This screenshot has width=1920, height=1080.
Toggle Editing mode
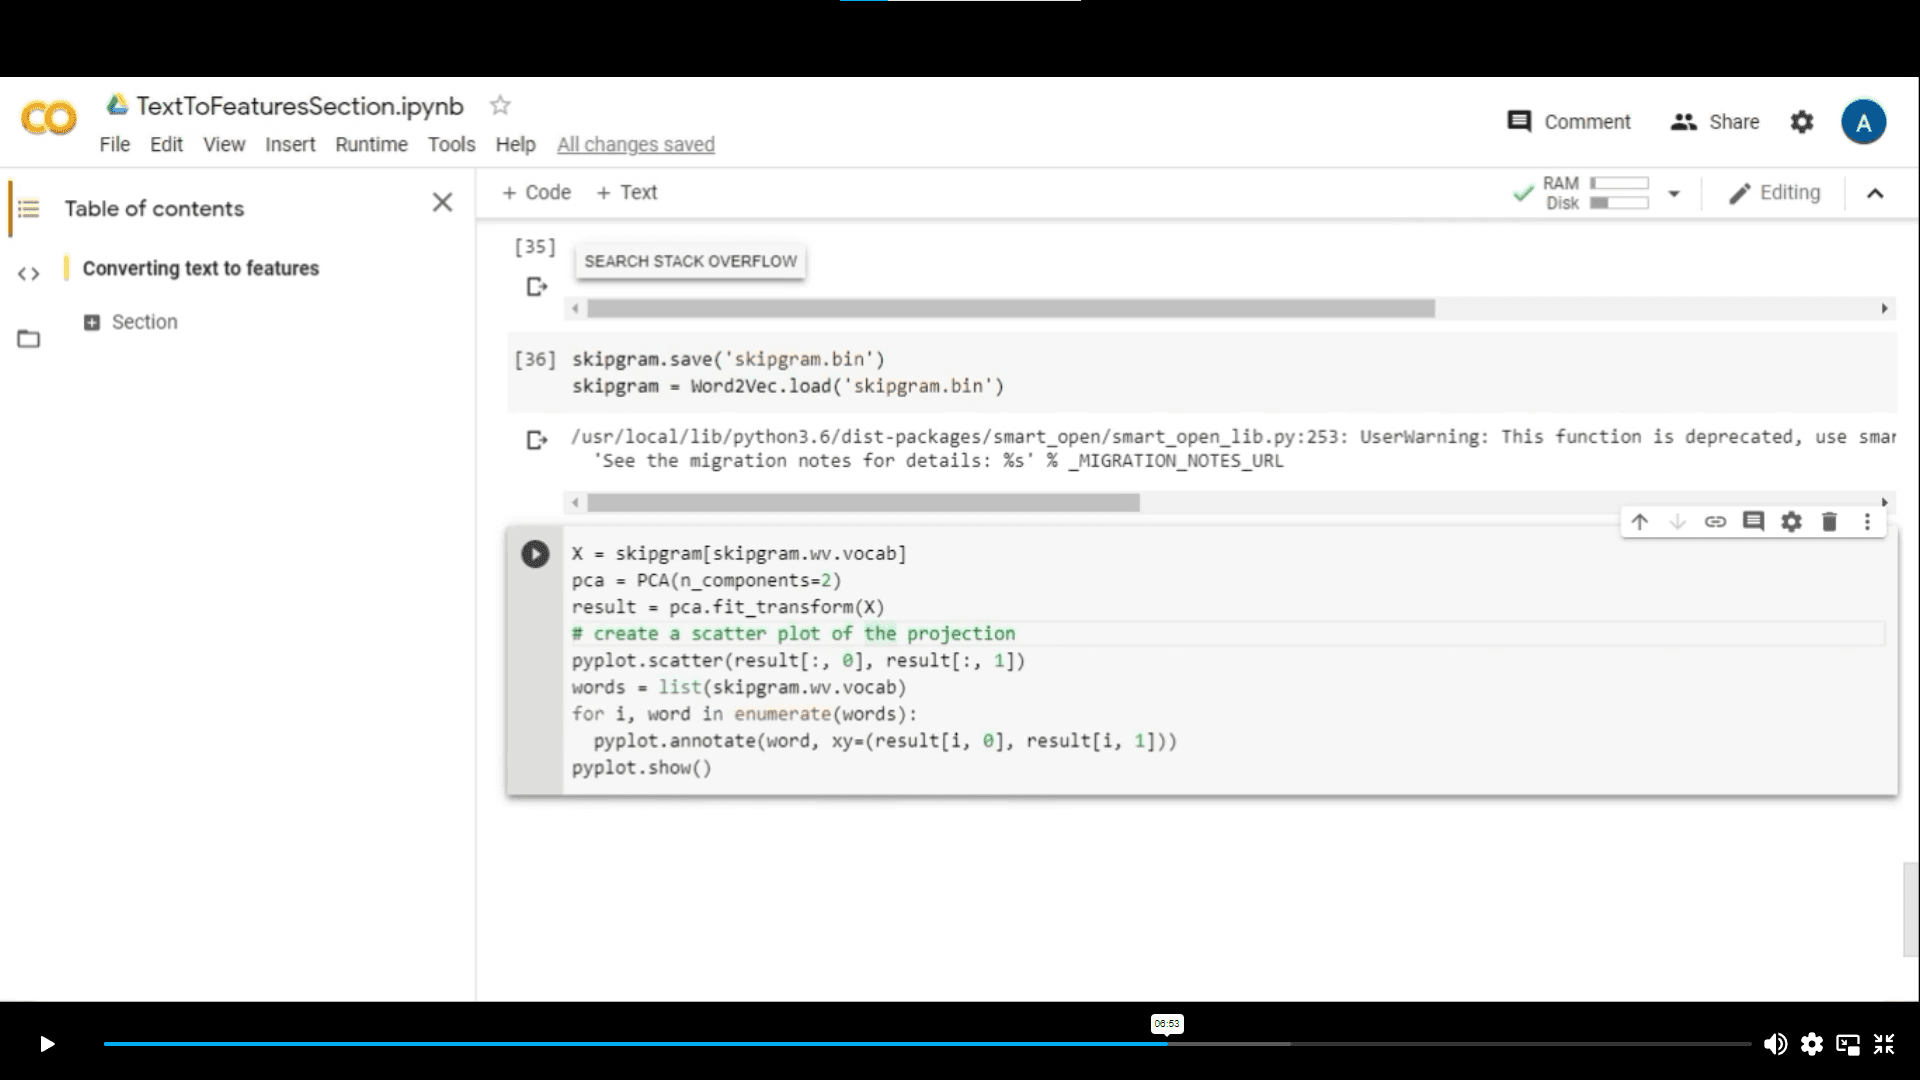[1775, 192]
